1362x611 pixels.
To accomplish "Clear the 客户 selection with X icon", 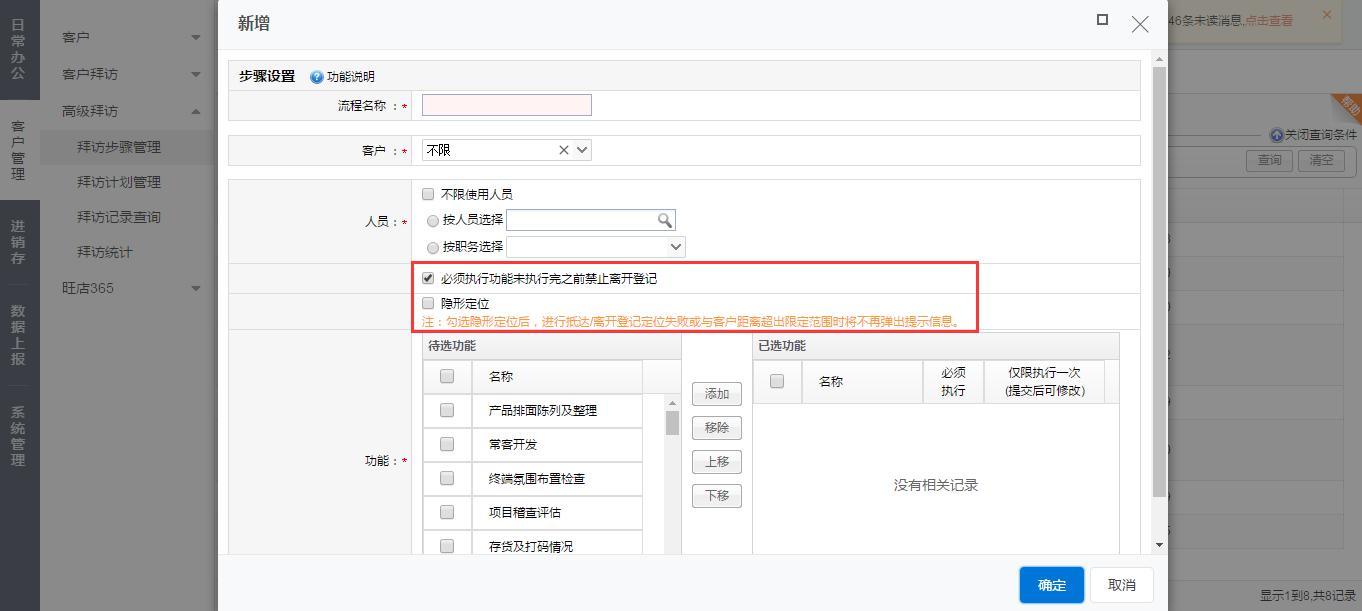I will pos(564,150).
